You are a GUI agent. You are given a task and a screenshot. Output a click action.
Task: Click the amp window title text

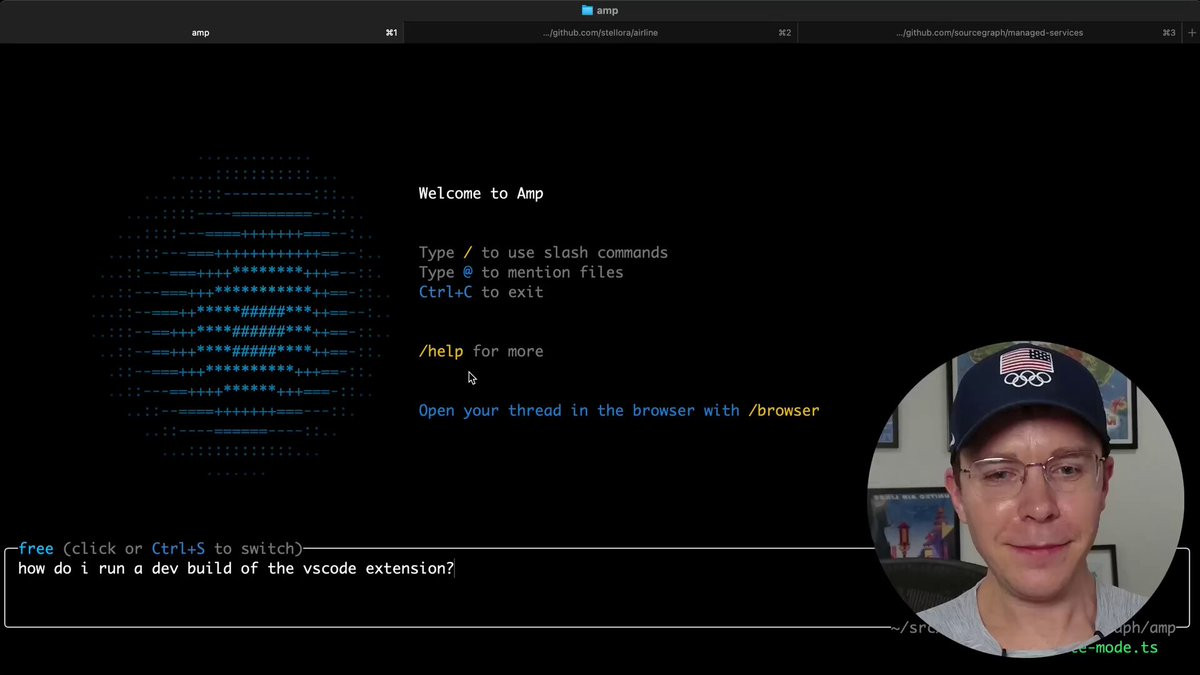tap(607, 11)
